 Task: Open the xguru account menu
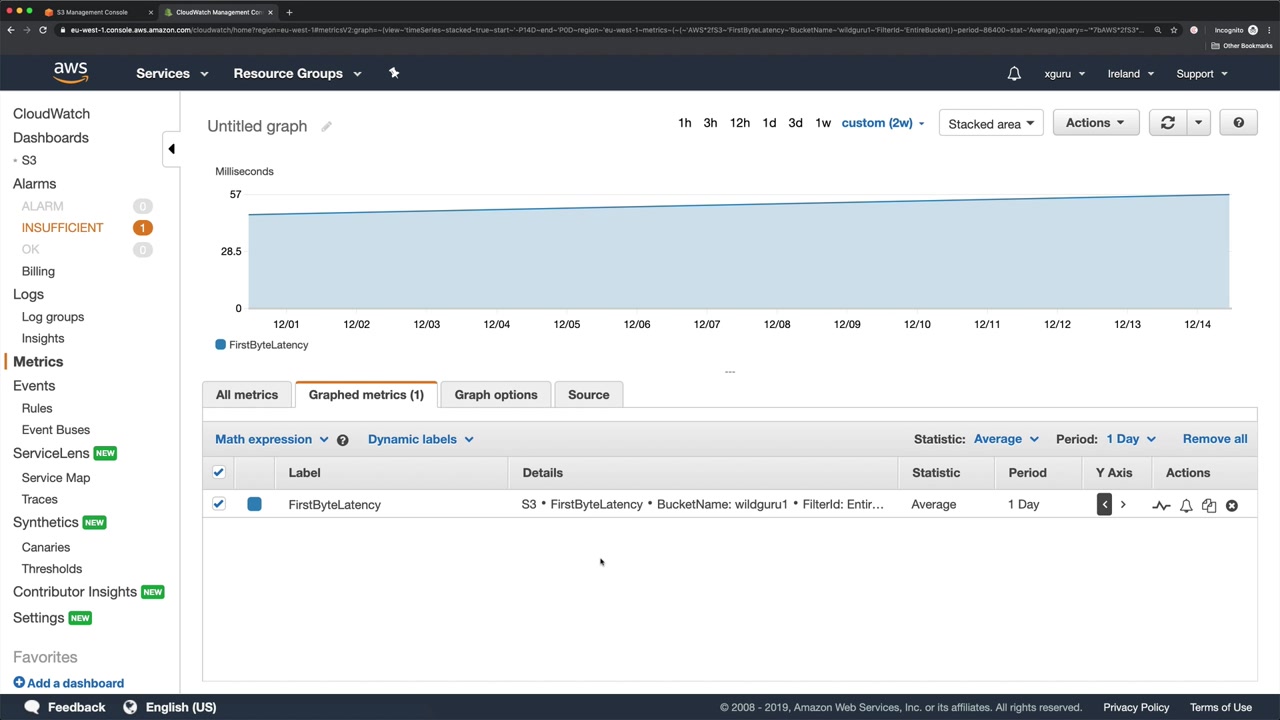coord(1065,73)
